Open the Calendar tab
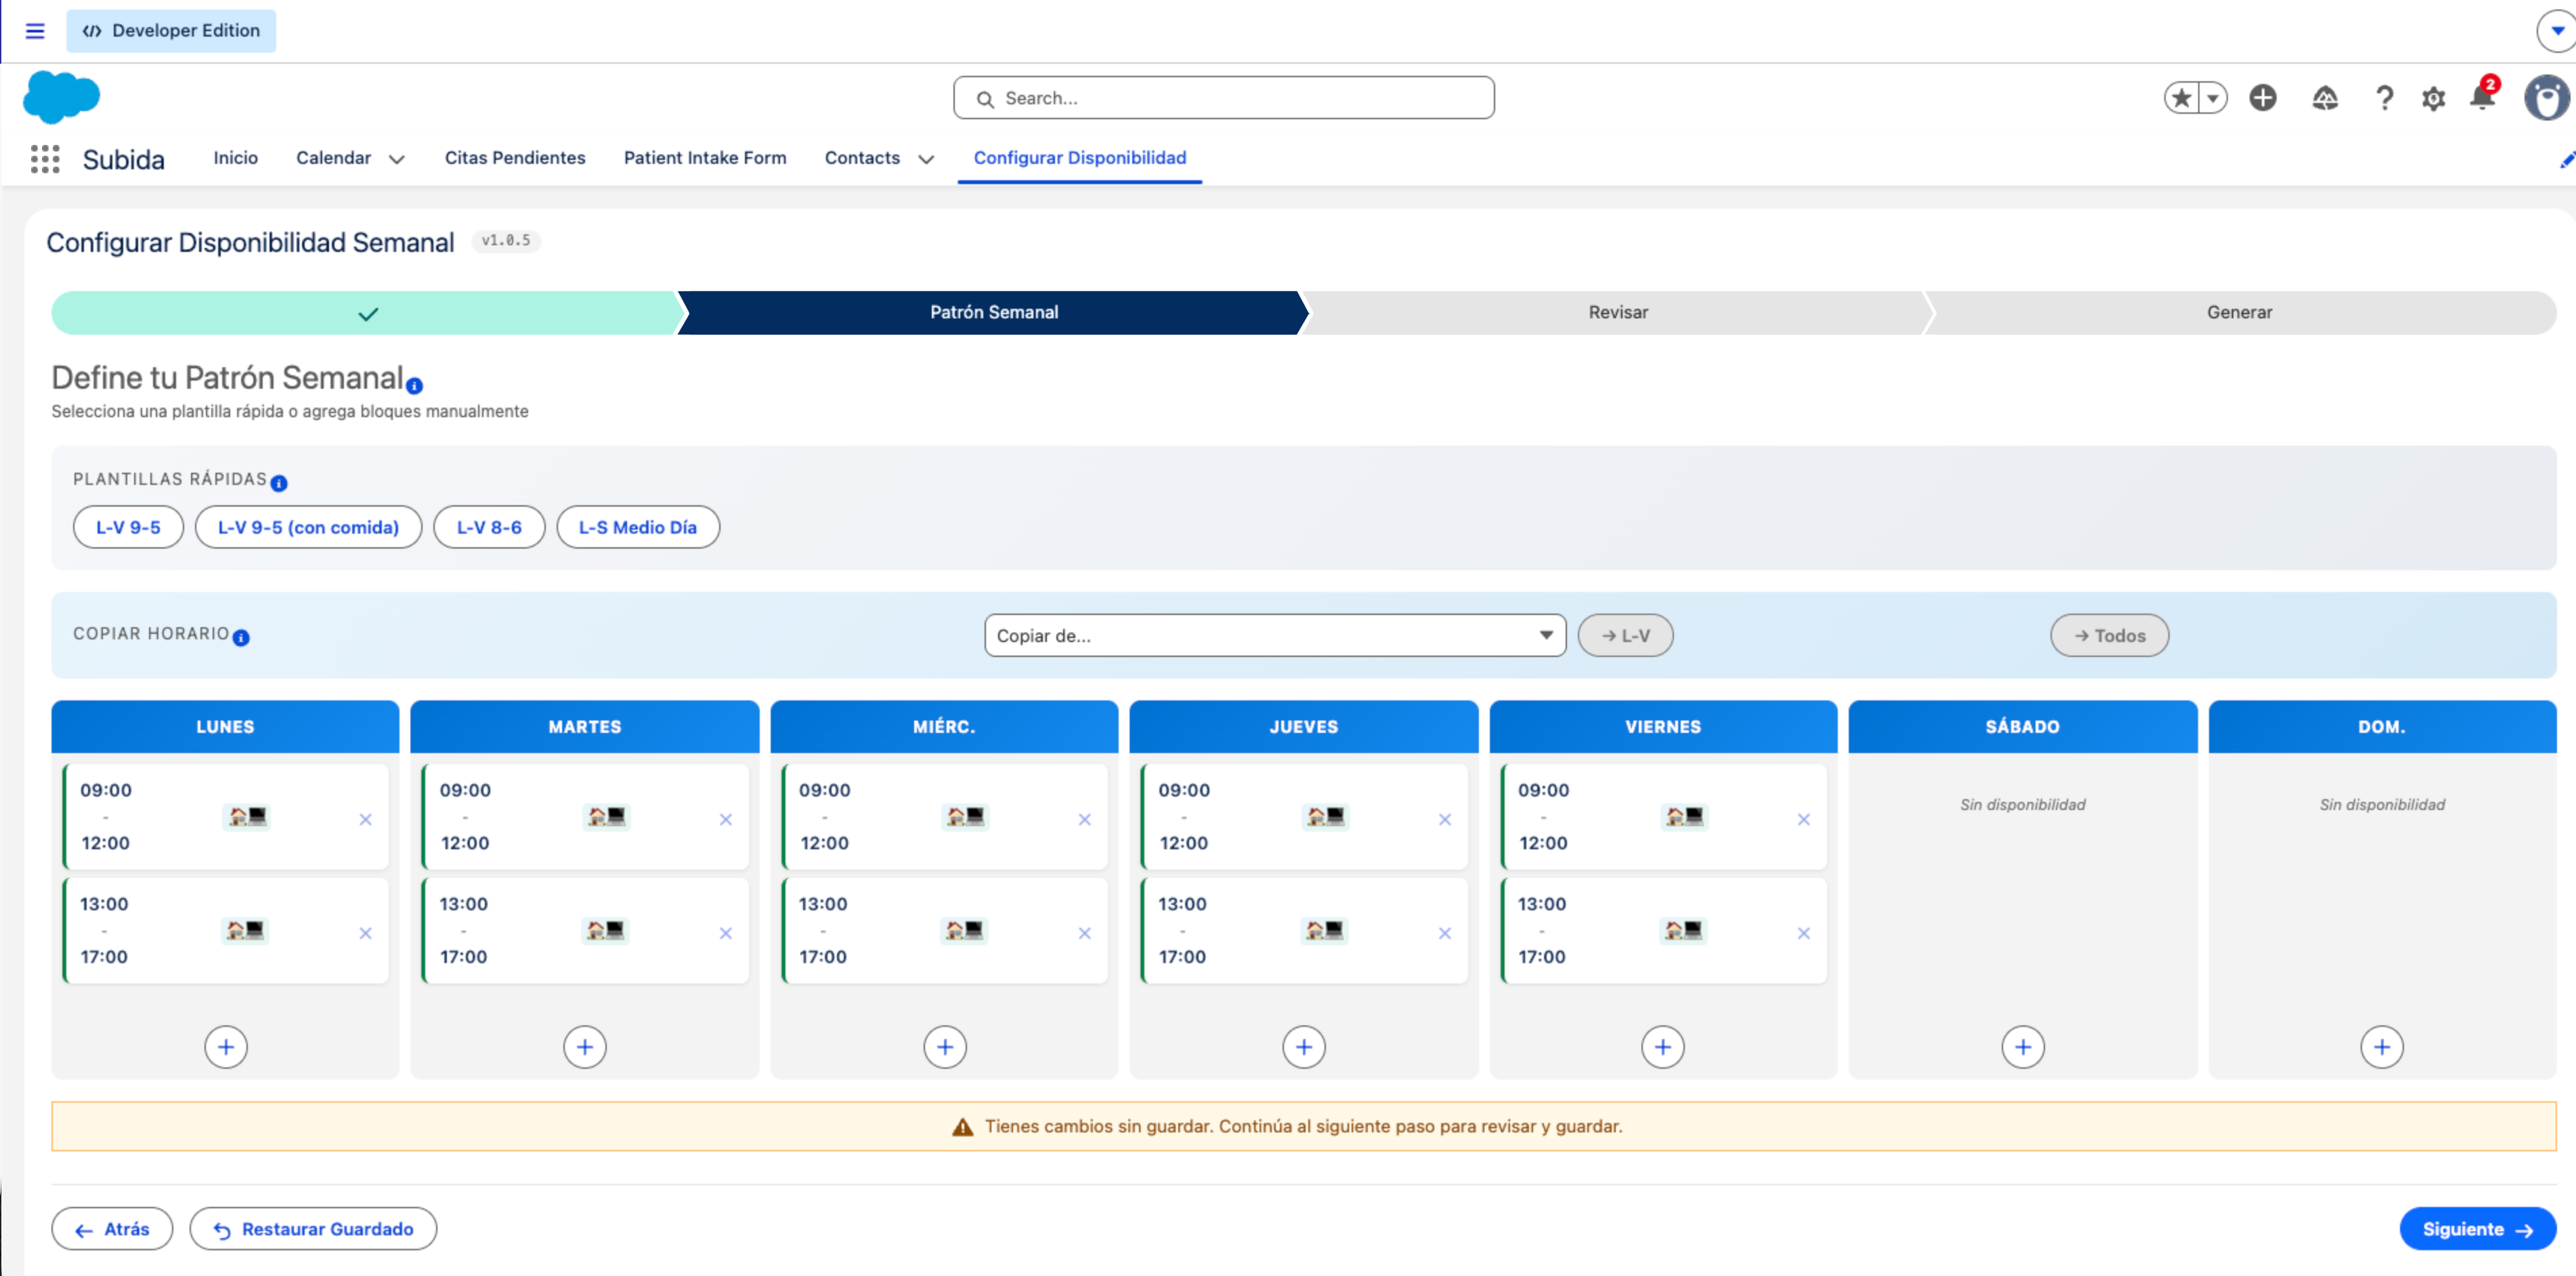The image size is (2576, 1276). (x=333, y=158)
